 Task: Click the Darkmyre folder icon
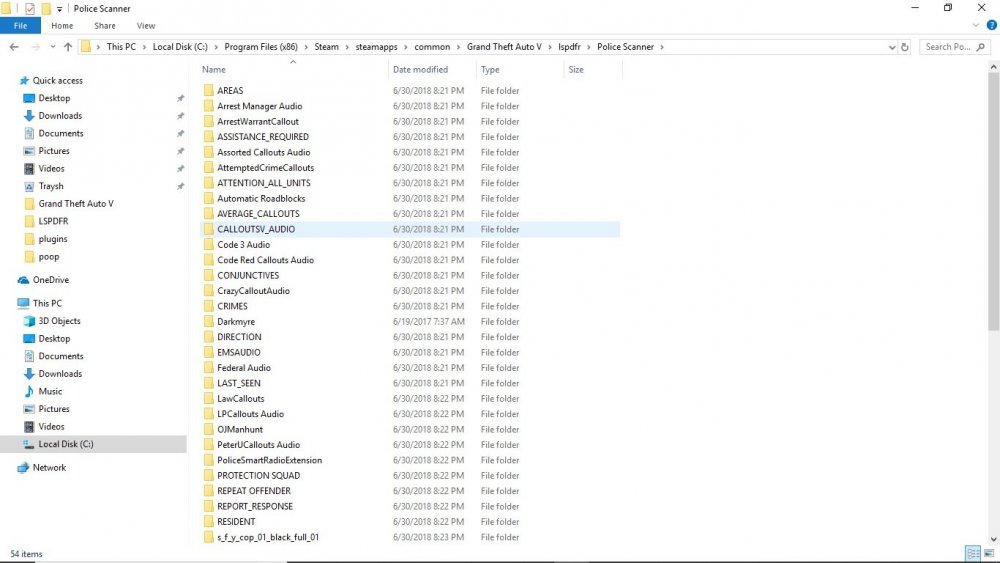point(209,321)
